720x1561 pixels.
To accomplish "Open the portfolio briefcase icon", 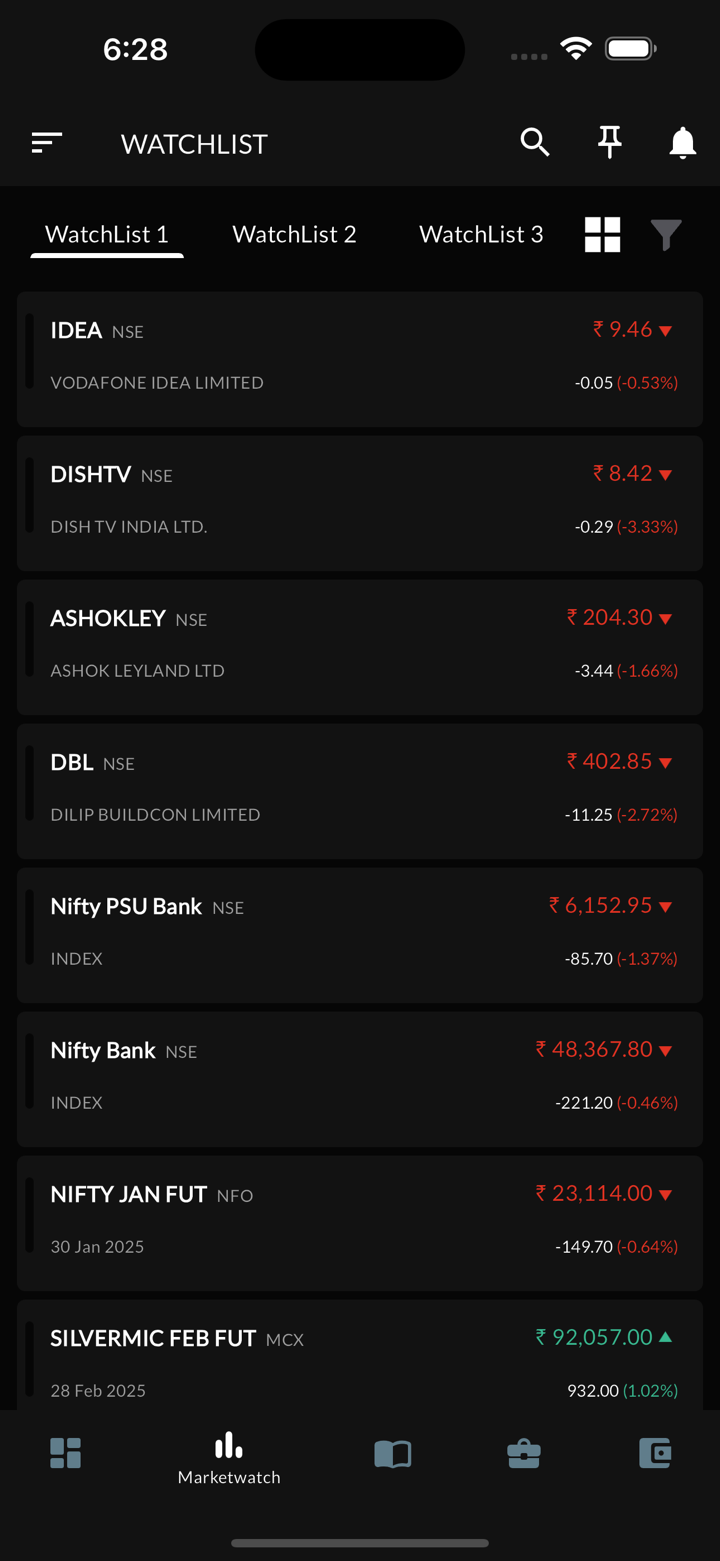I will click(x=523, y=1453).
